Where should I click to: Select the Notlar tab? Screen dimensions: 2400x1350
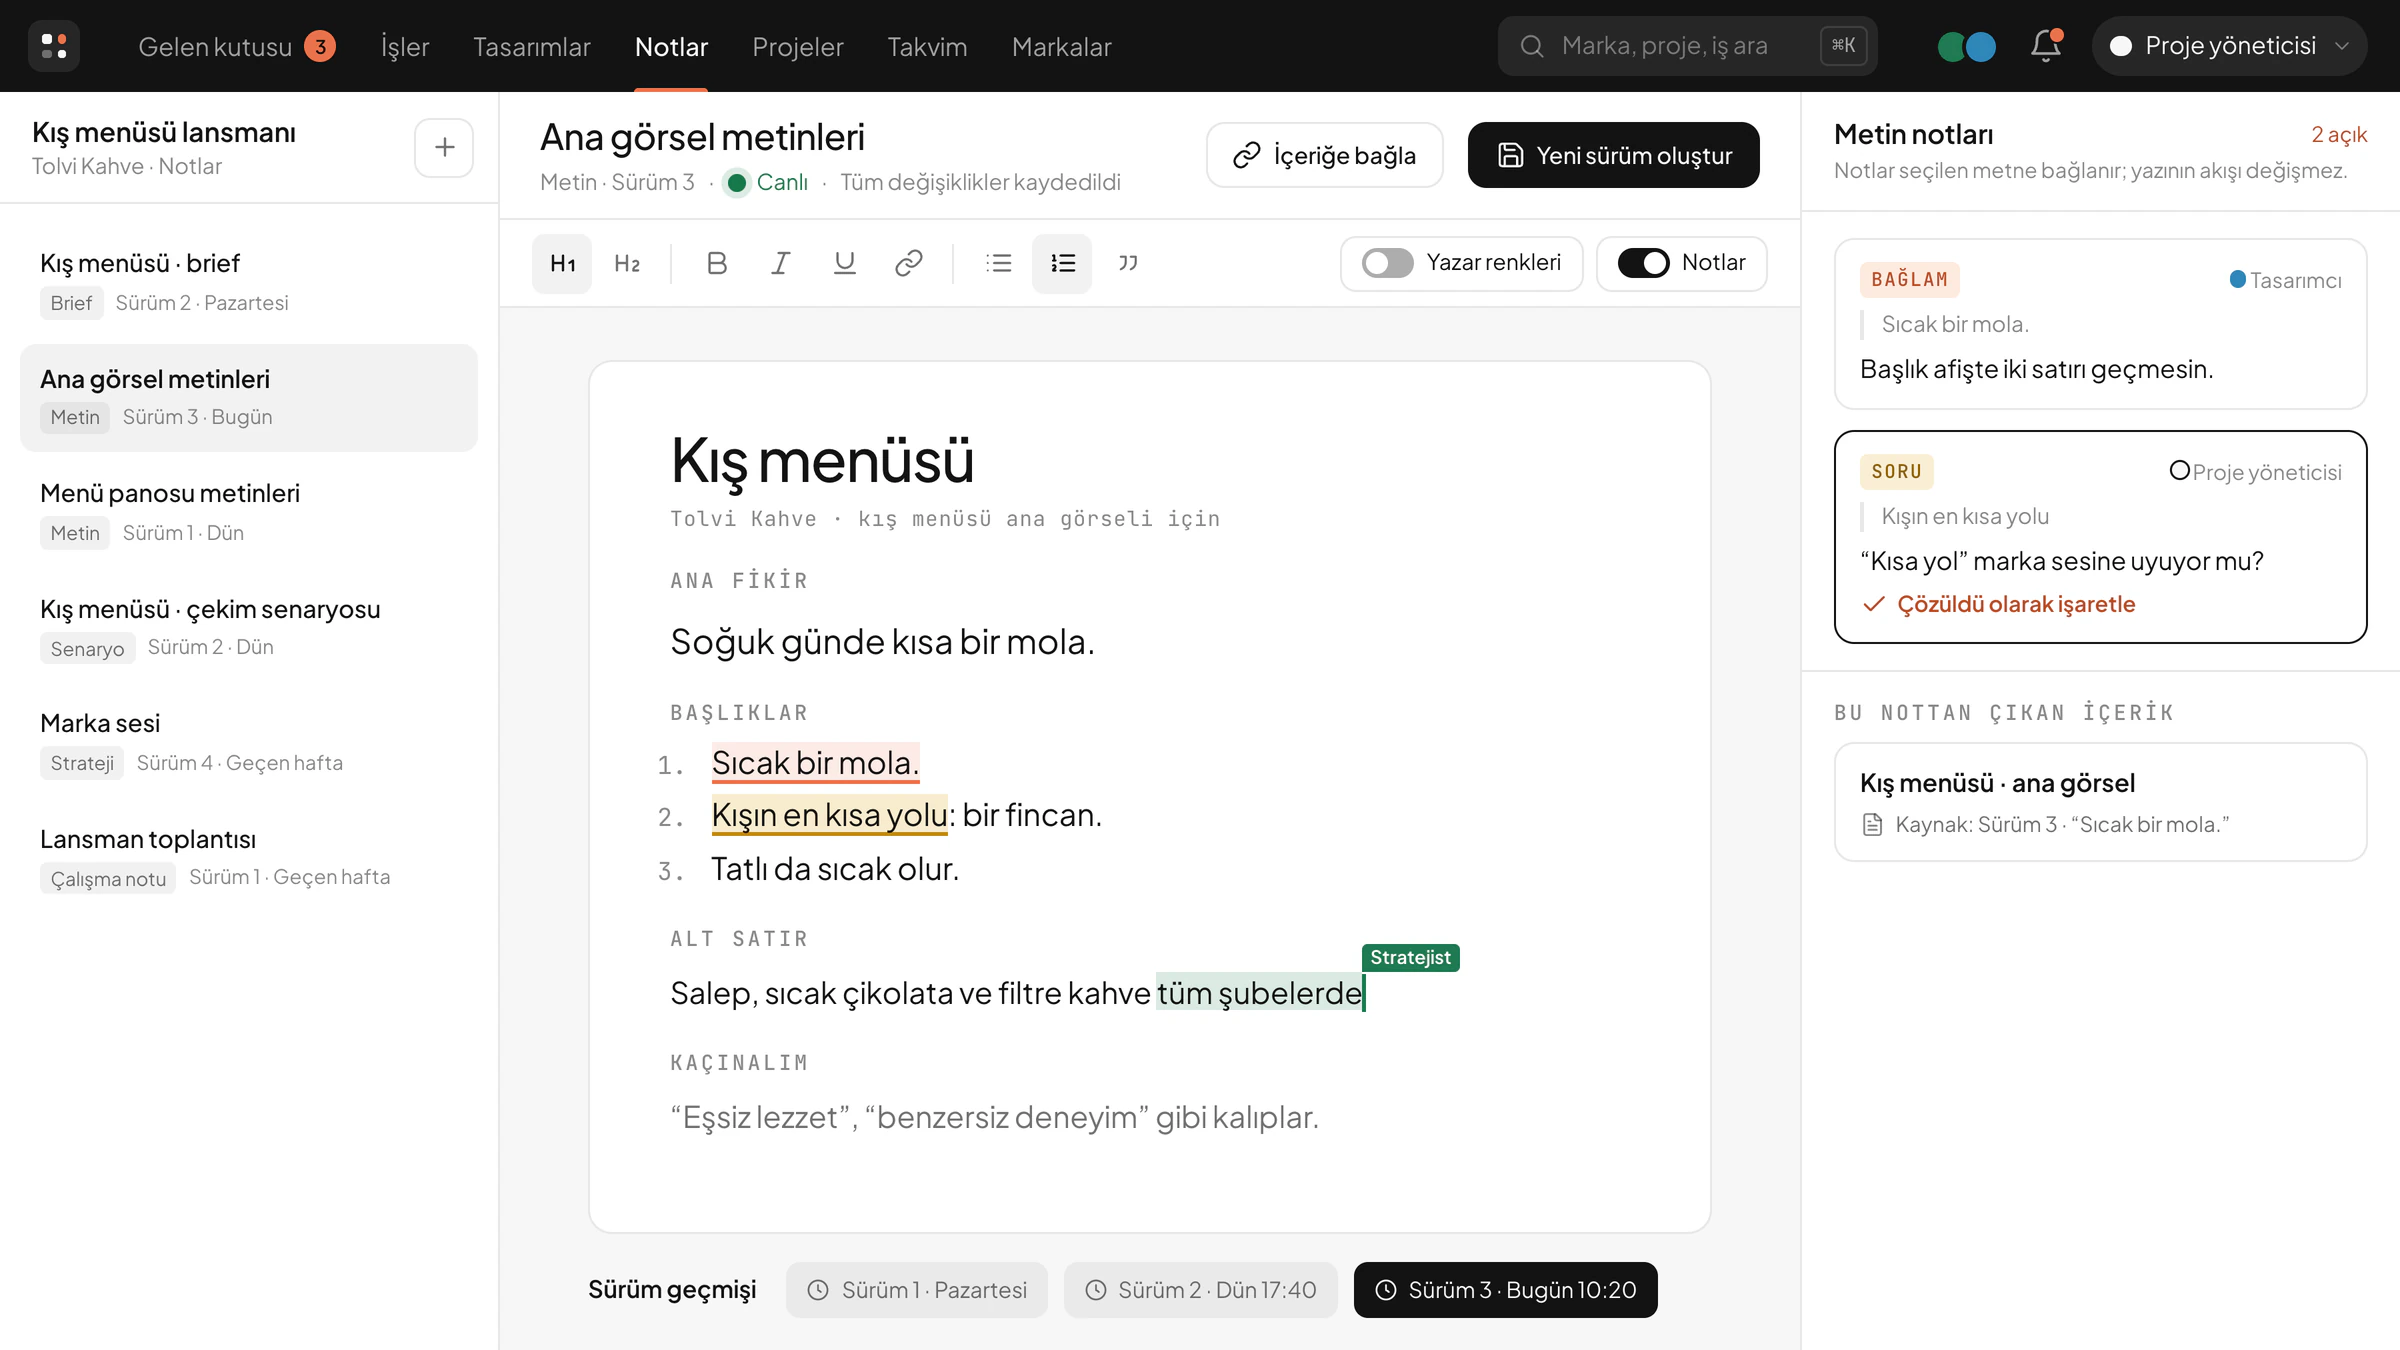(x=671, y=47)
